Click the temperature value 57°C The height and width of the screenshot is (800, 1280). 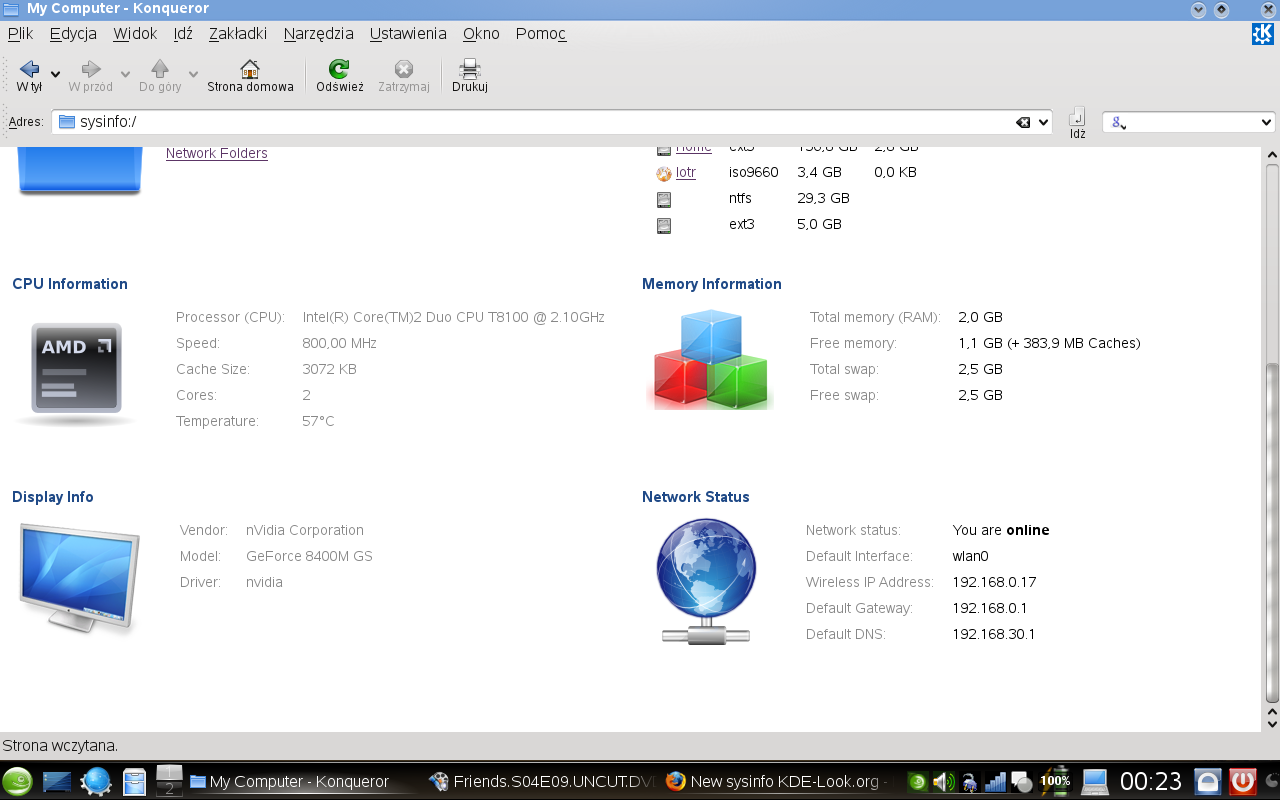[318, 421]
